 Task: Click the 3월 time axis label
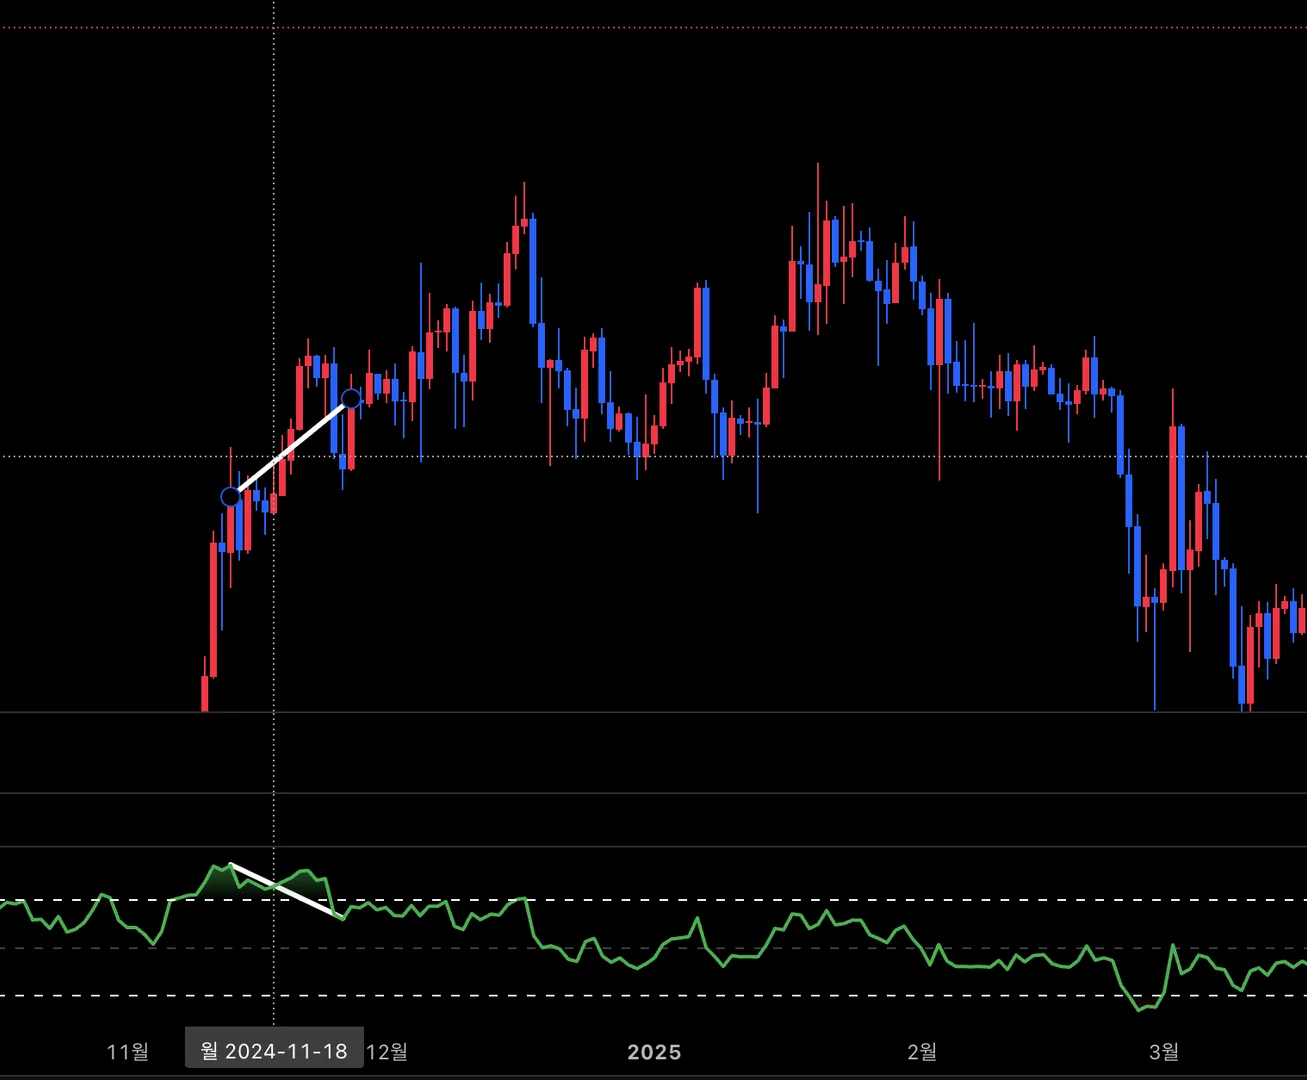pyautogui.click(x=1164, y=1051)
